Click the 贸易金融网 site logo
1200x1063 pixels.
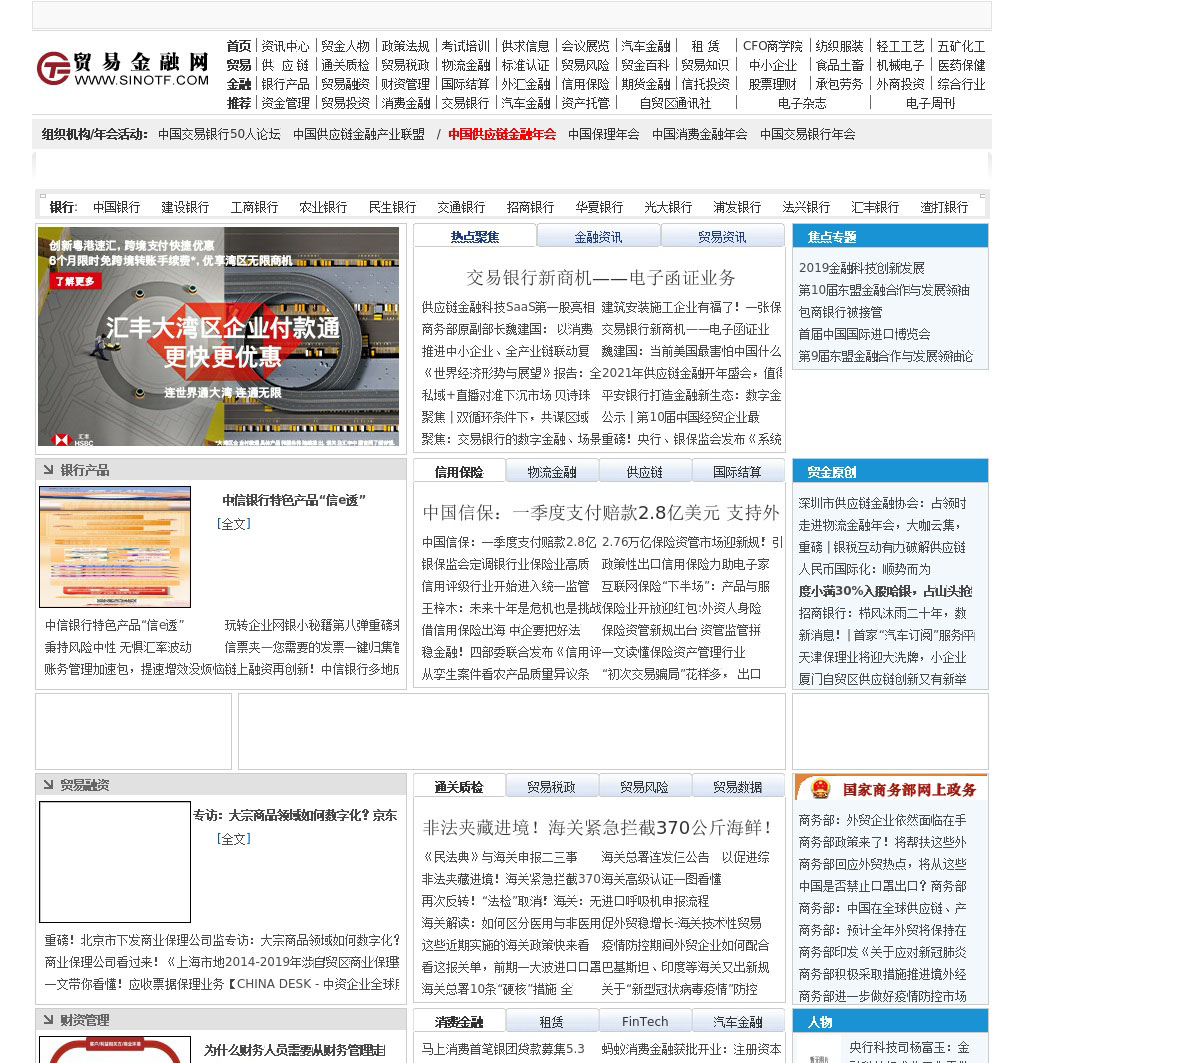pyautogui.click(x=123, y=69)
